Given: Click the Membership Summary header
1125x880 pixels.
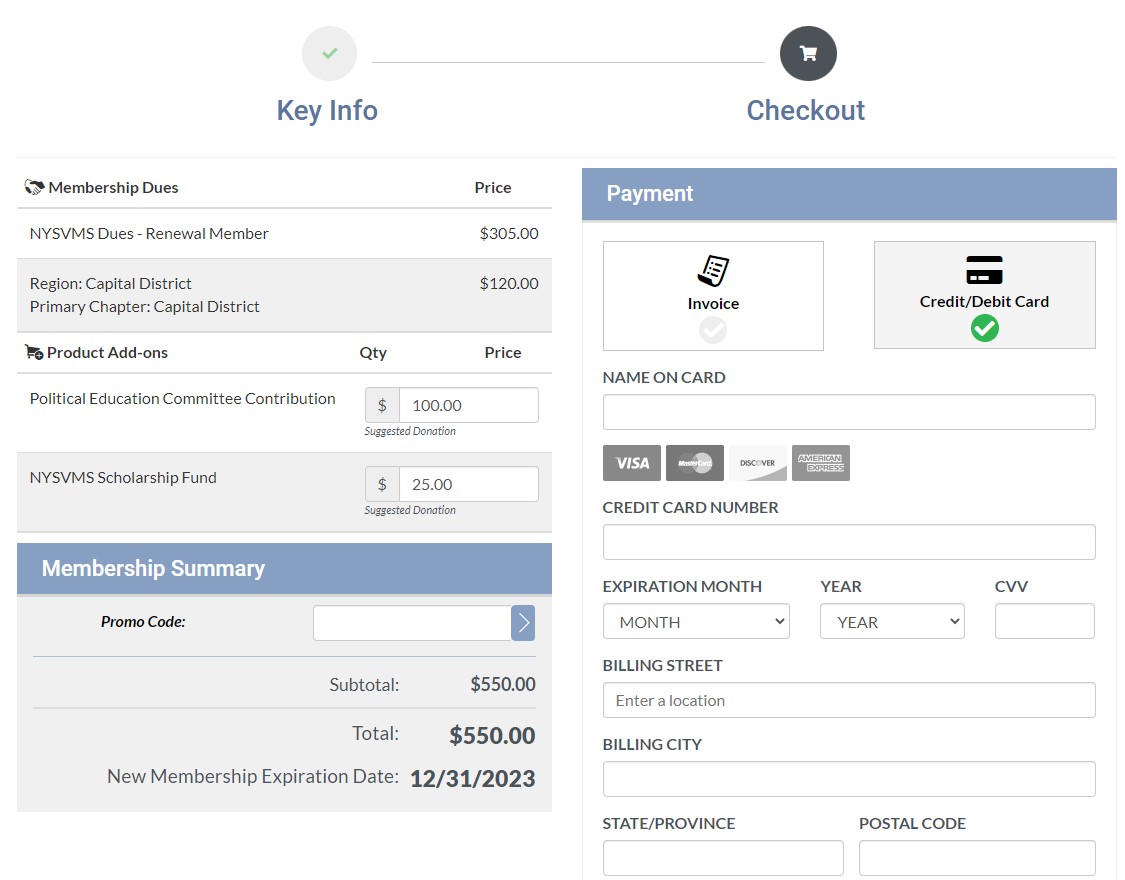Looking at the screenshot, I should 284,569.
